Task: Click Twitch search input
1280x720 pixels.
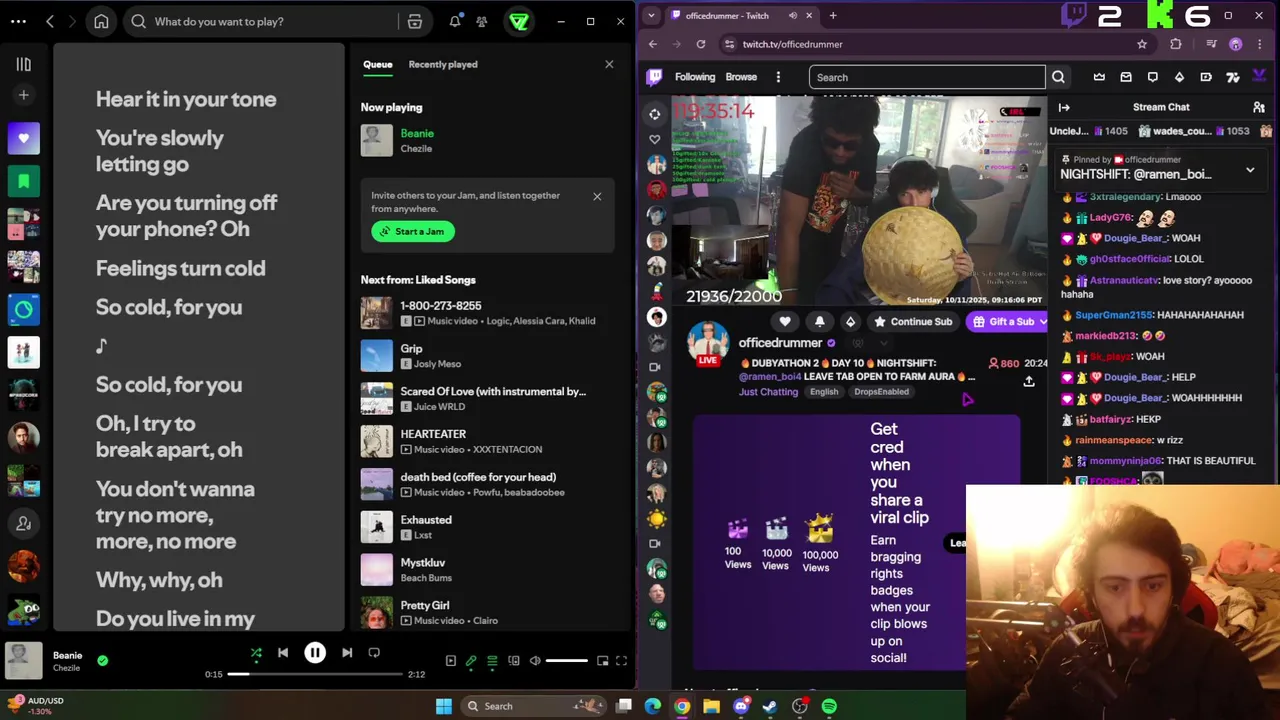Action: click(927, 77)
